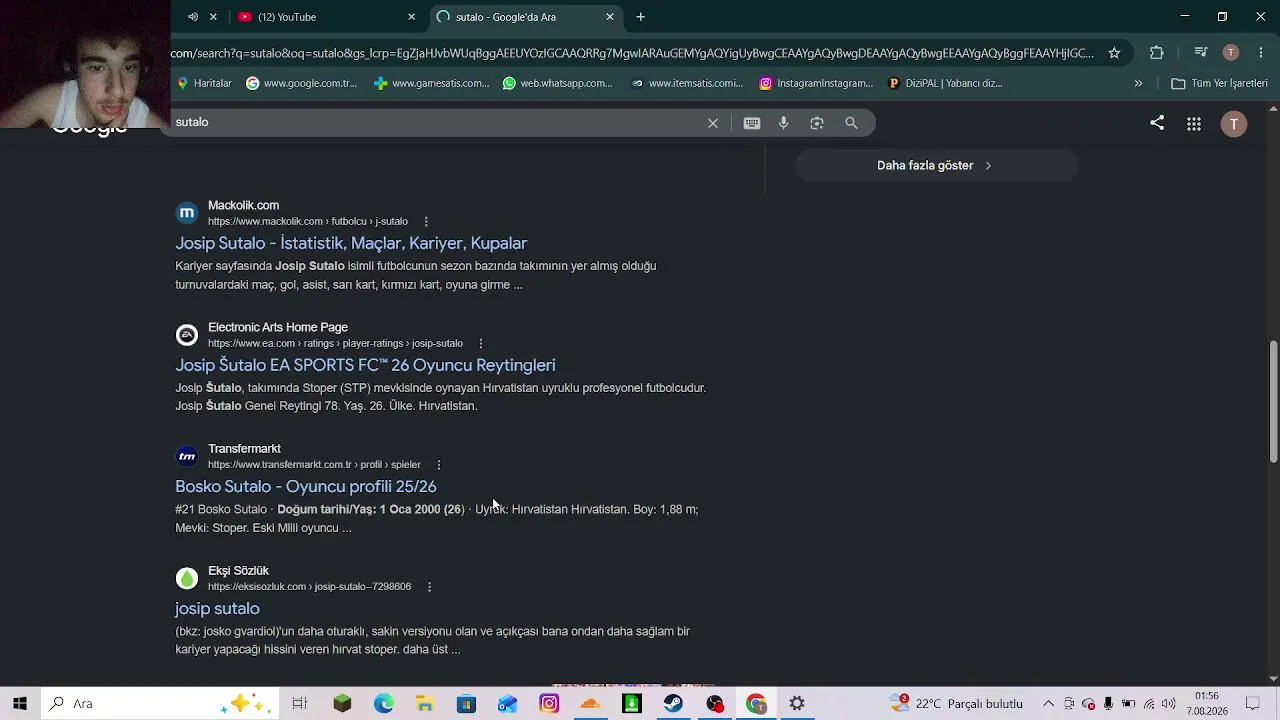Viewport: 1280px width, 720px height.
Task: Click the Ekşi Sözlük site favicon
Action: [x=187, y=579]
